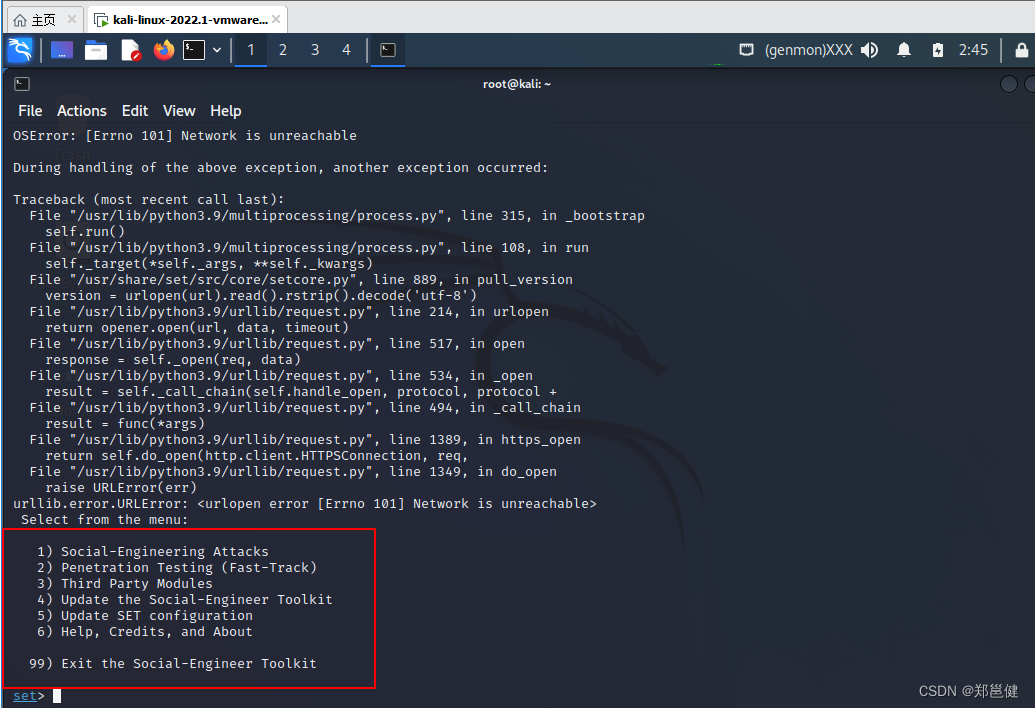Click "2) Penetration Testing (Fast-Track)" line

coord(177,567)
